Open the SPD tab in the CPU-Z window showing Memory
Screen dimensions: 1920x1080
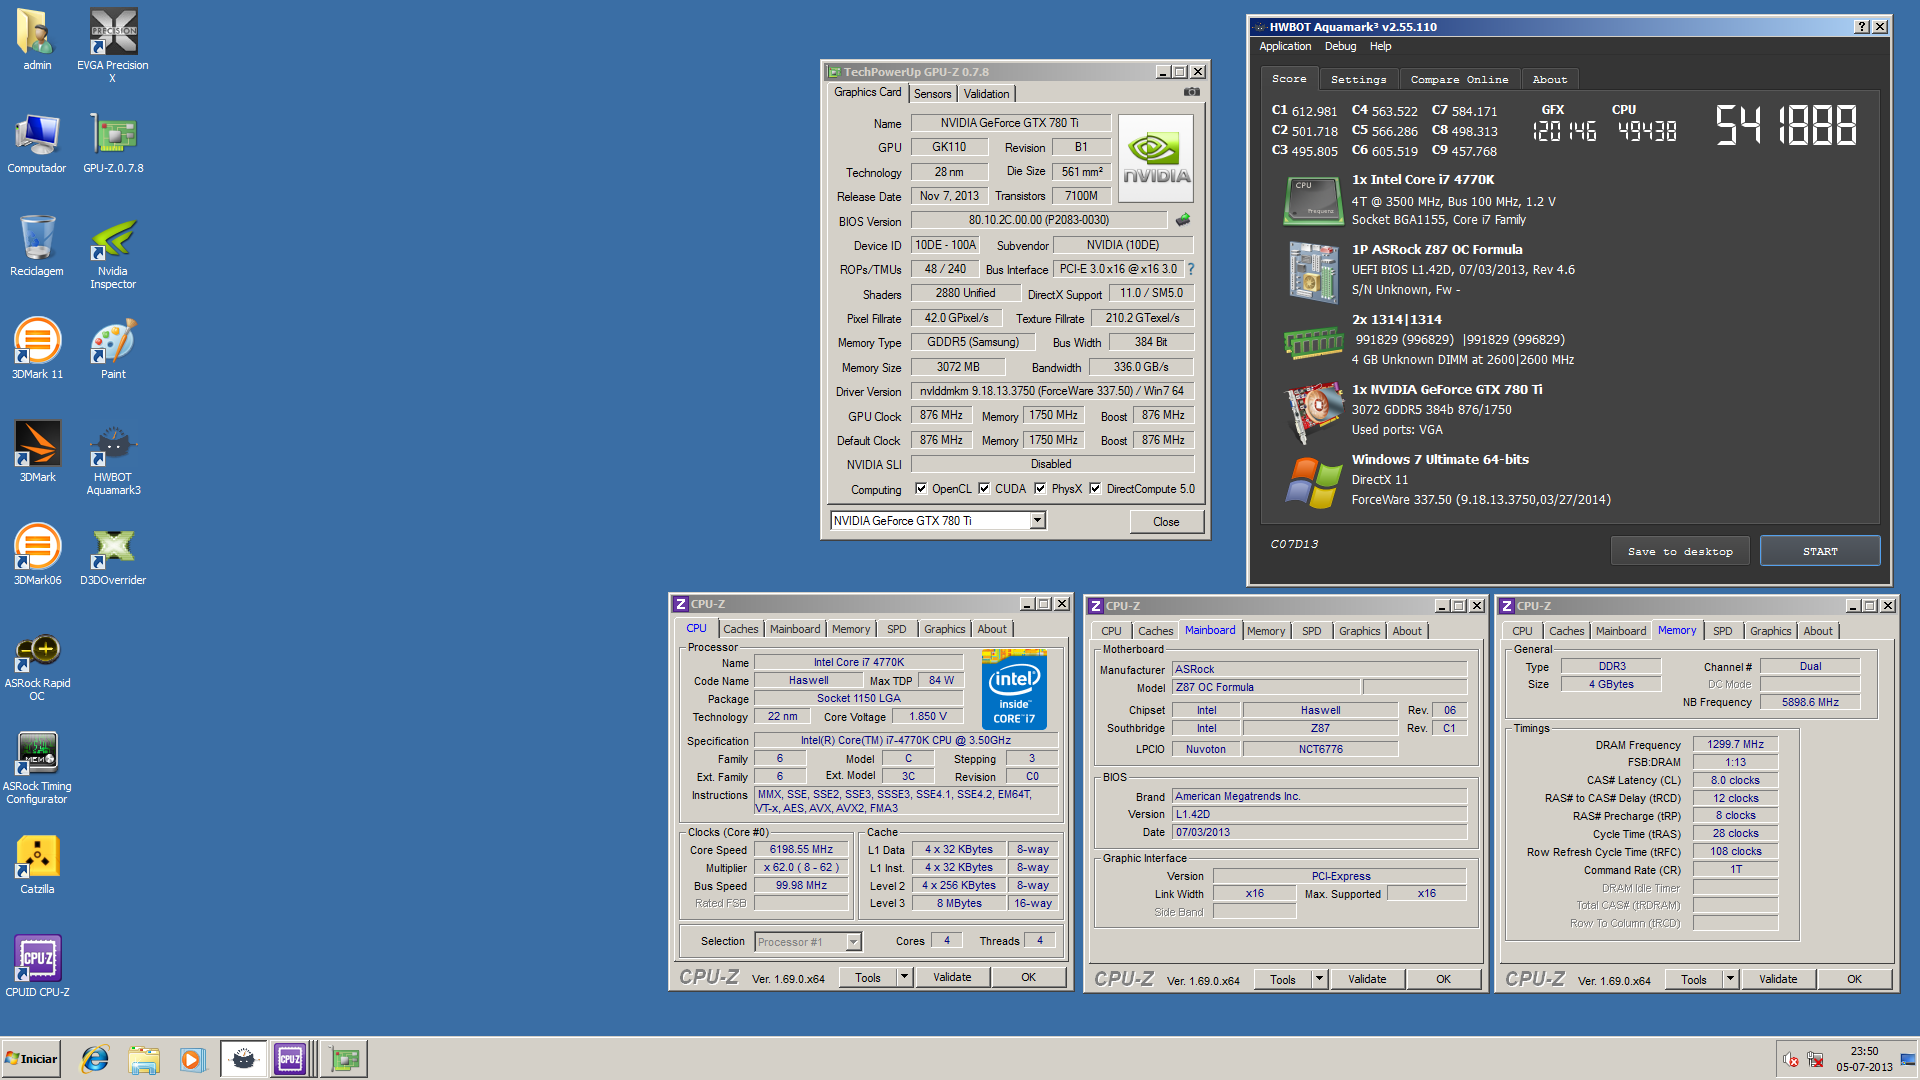(x=1722, y=631)
